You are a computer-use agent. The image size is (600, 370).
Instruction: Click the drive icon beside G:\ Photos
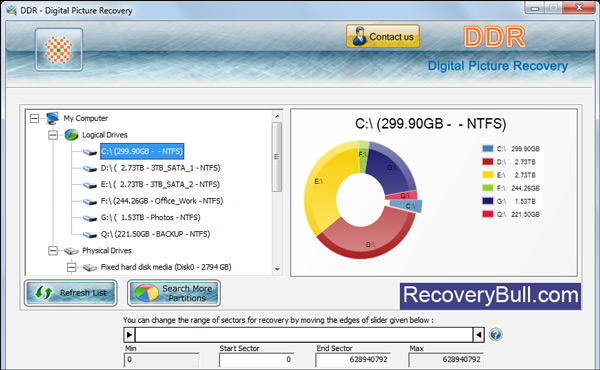point(90,218)
